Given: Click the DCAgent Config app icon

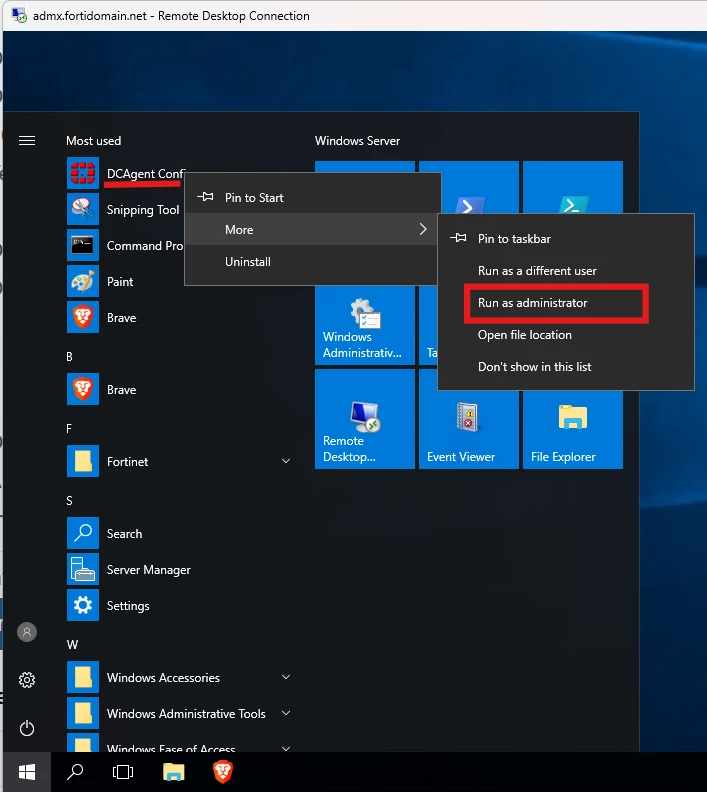Looking at the screenshot, I should (x=83, y=173).
